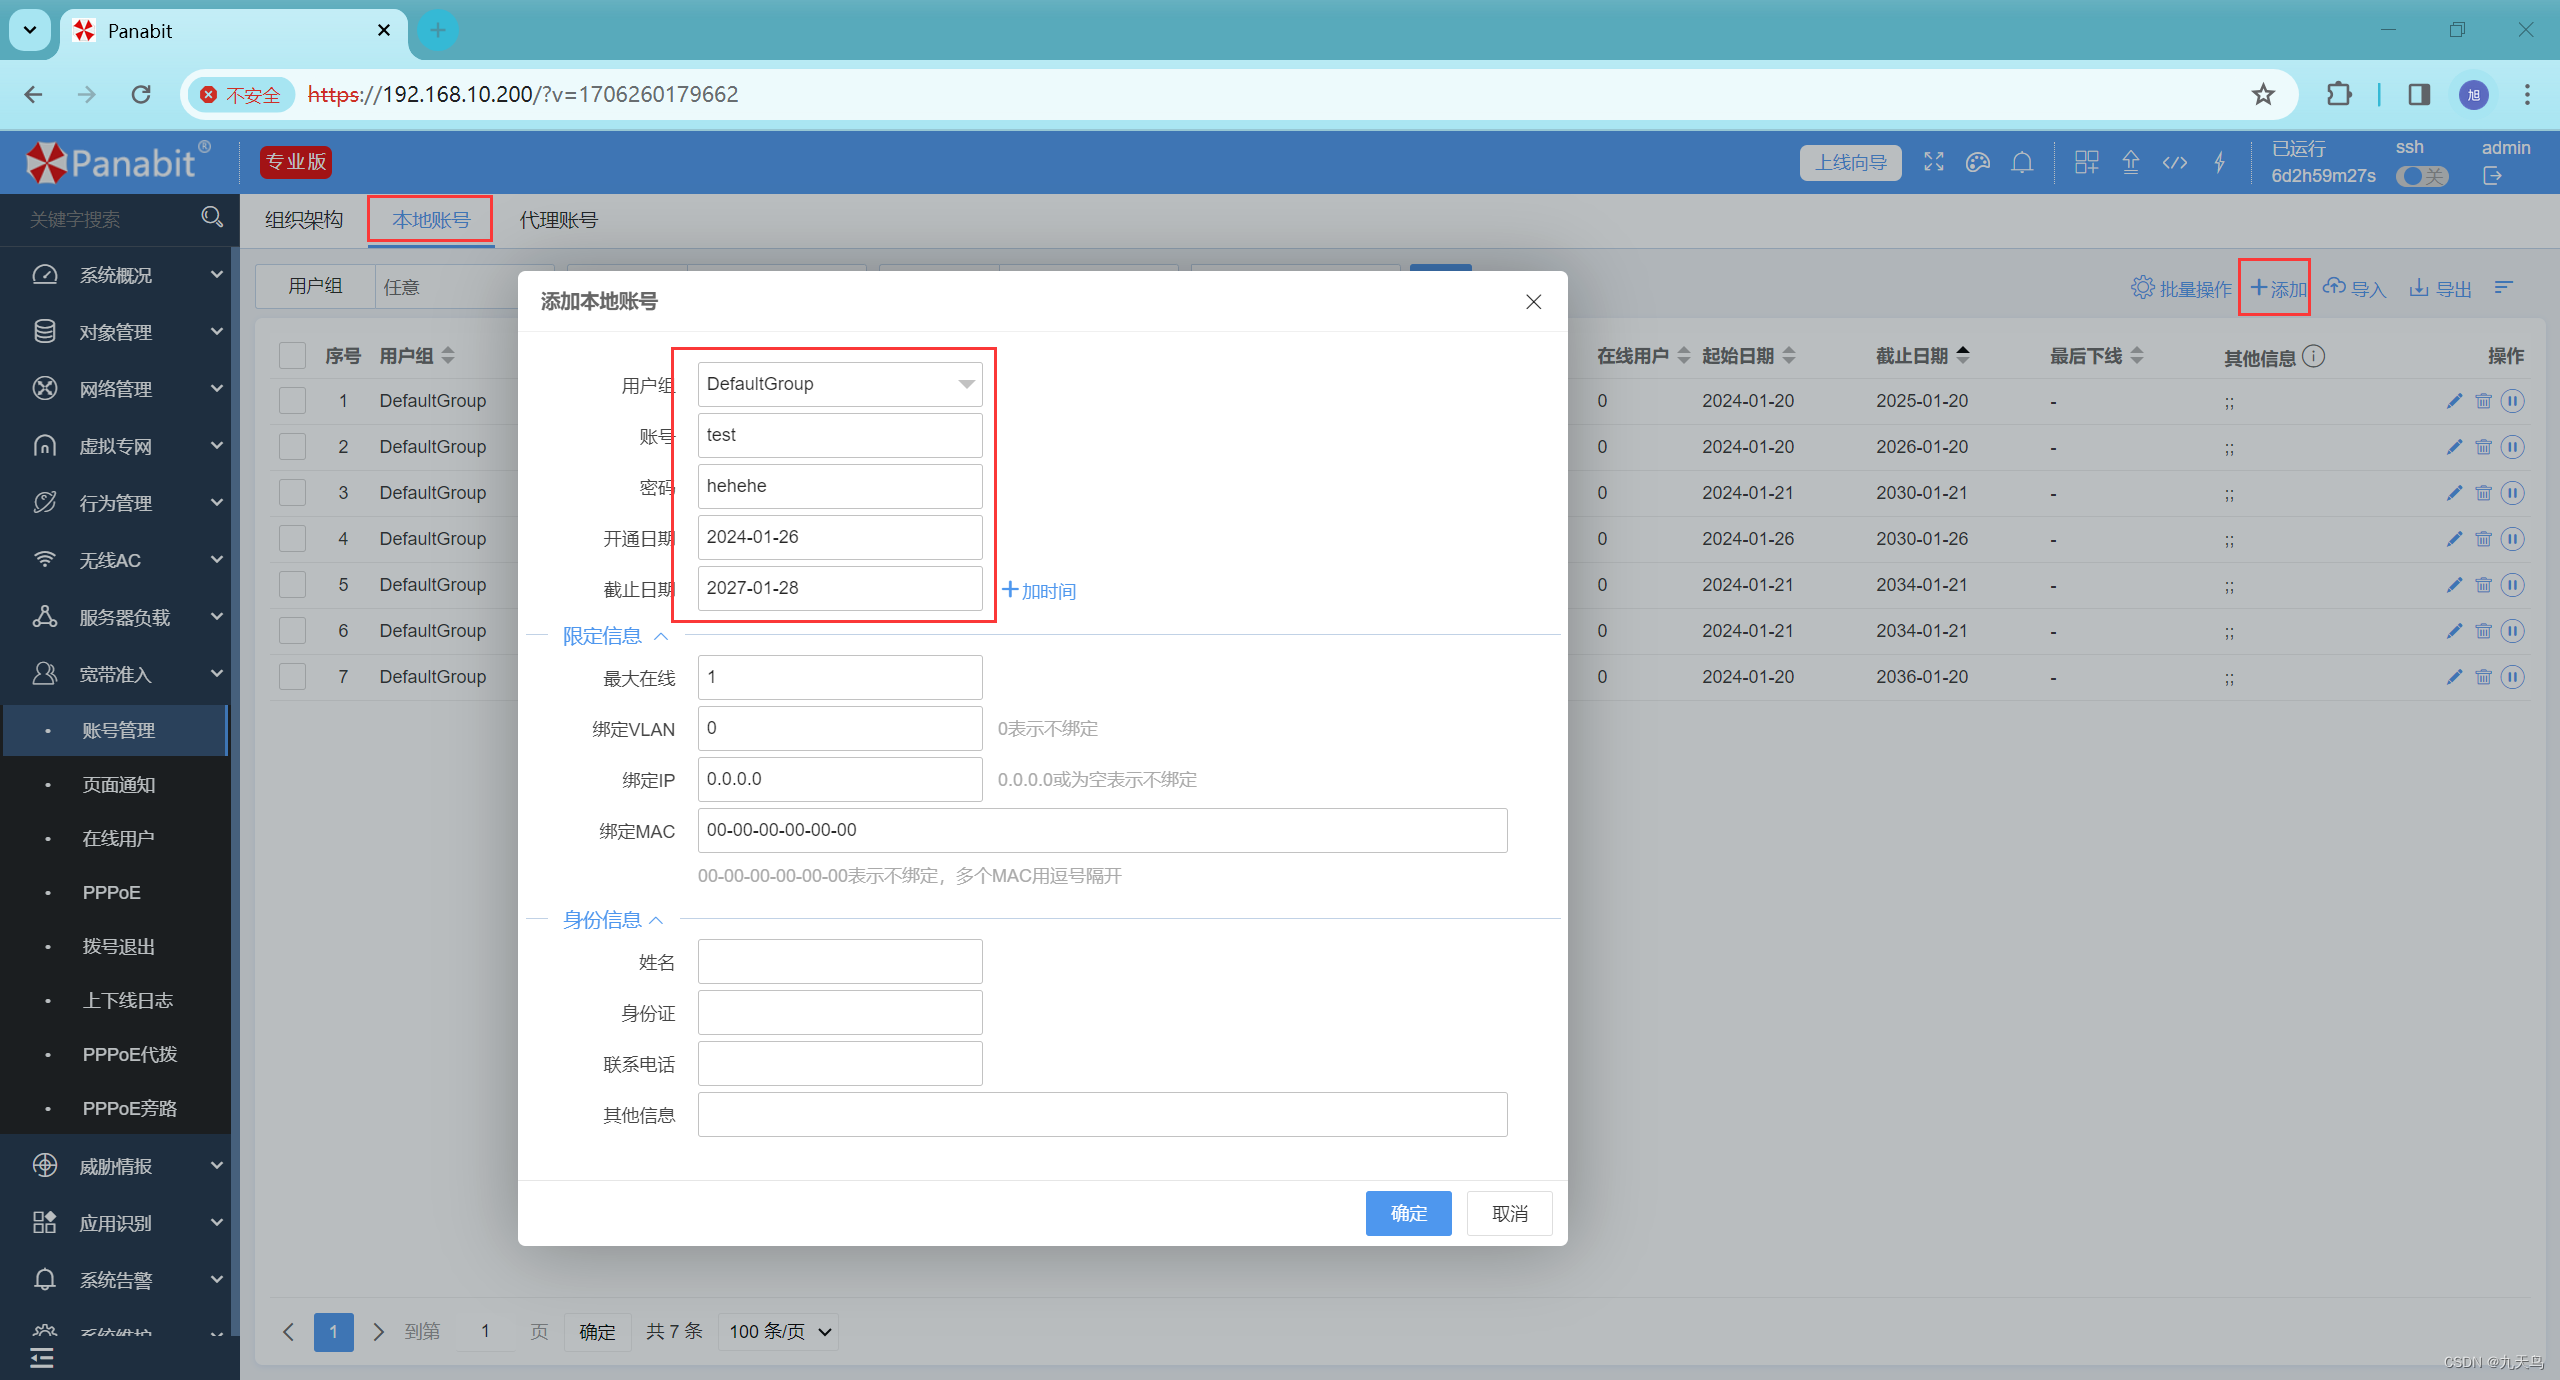Screen dimensions: 2560x1380
Task: Check the row 2 checkbox
Action: point(292,447)
